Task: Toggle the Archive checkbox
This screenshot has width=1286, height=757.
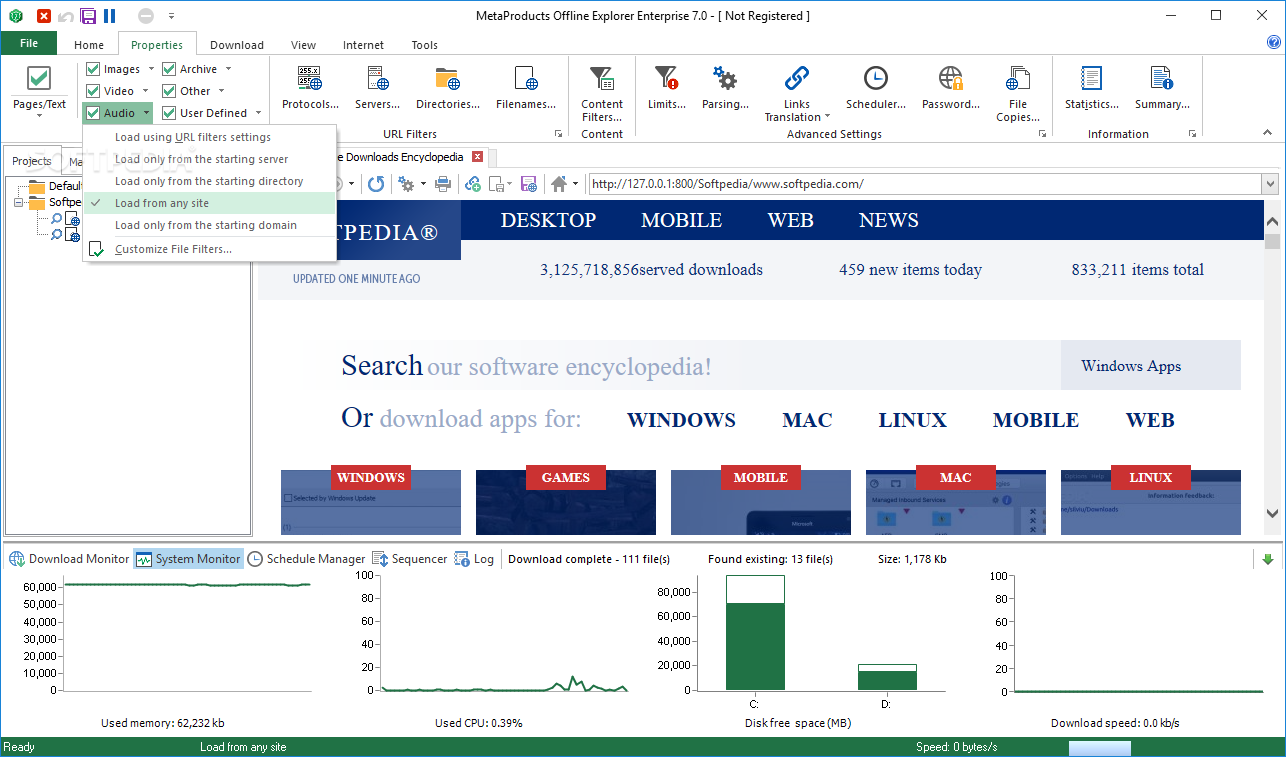Action: pos(169,69)
